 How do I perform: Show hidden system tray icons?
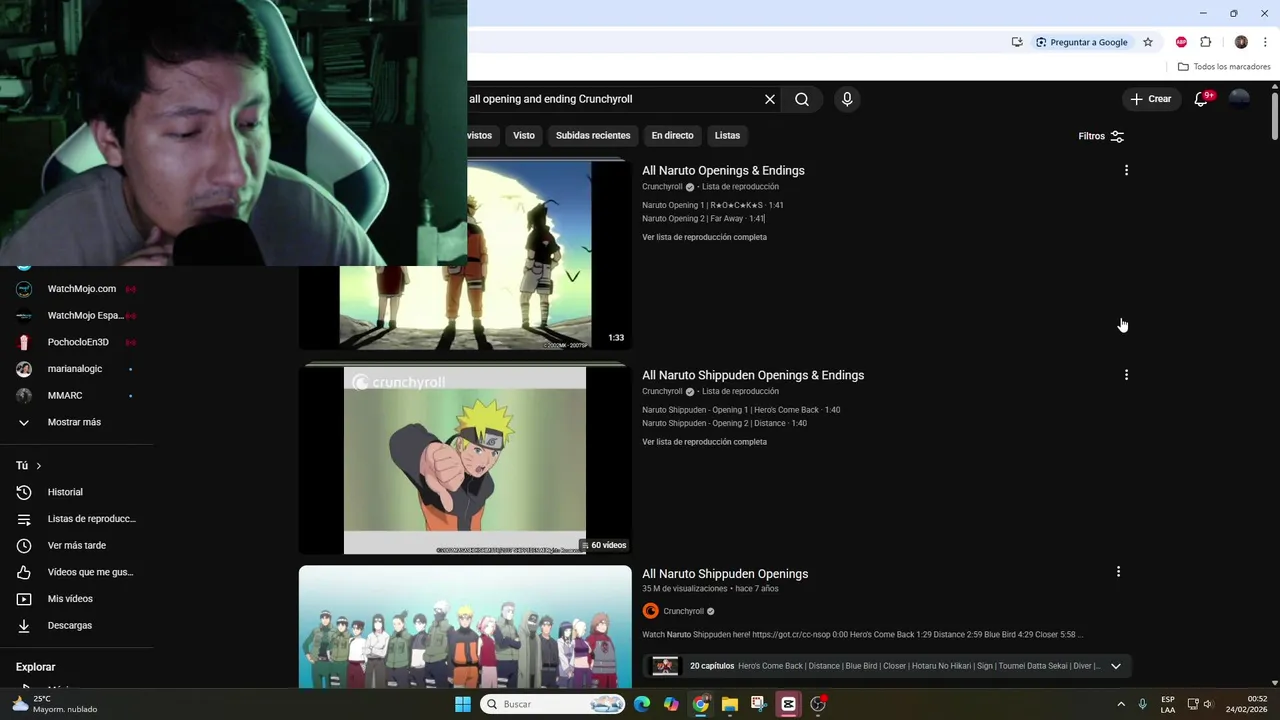click(x=1121, y=704)
